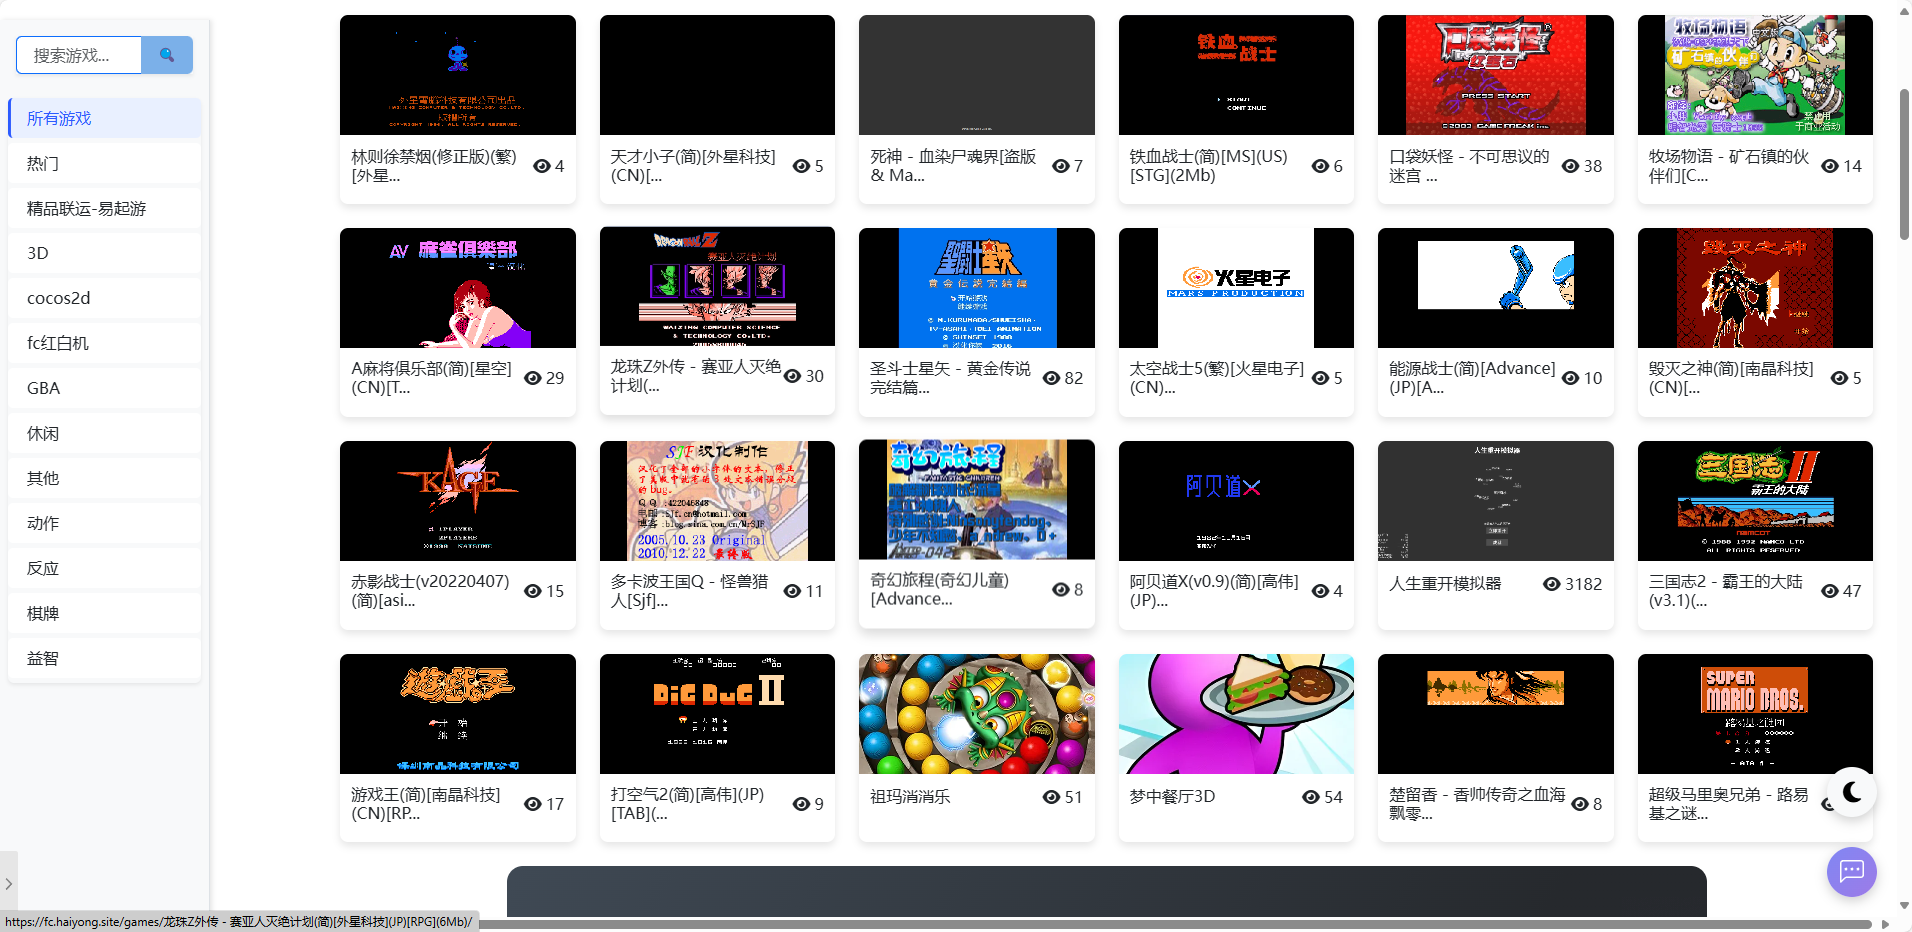Click the 死神 - 血染尸魂界 title
Viewport: 1912px width, 932px height.
(x=953, y=166)
